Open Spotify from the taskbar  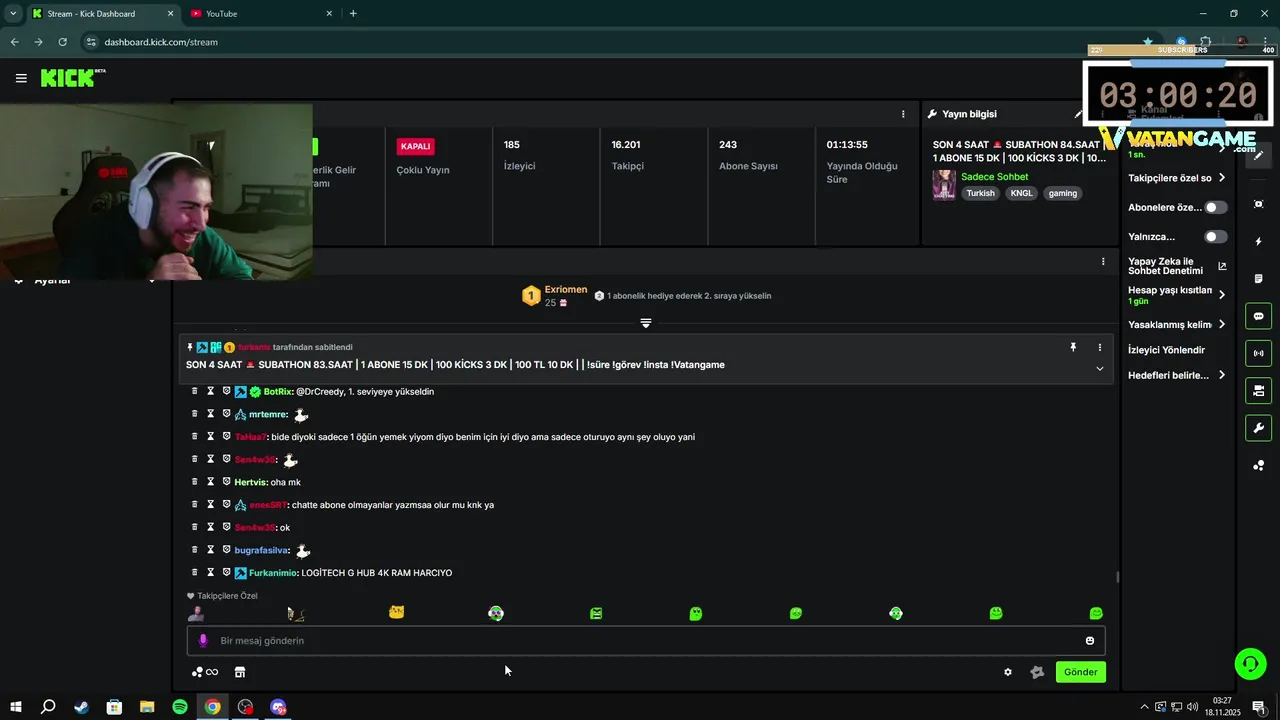coord(180,707)
